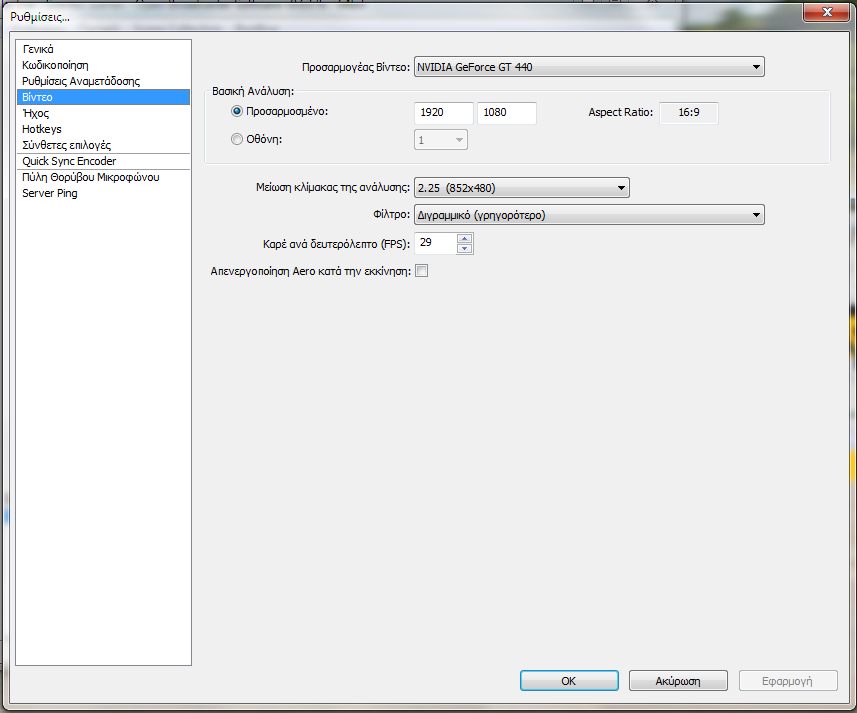
Task: Open the resolution downscale 2.25 dropdown
Action: coord(522,188)
